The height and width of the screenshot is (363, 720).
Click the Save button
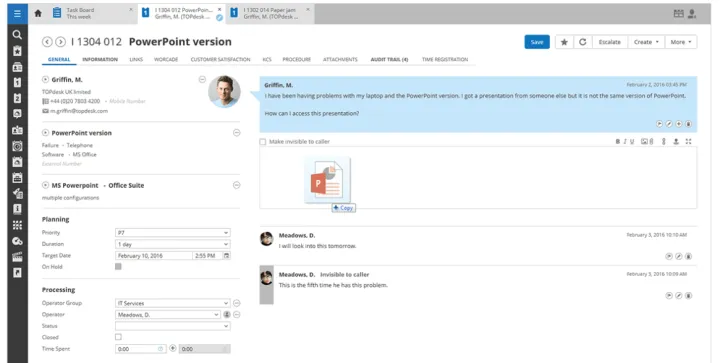[x=537, y=42]
